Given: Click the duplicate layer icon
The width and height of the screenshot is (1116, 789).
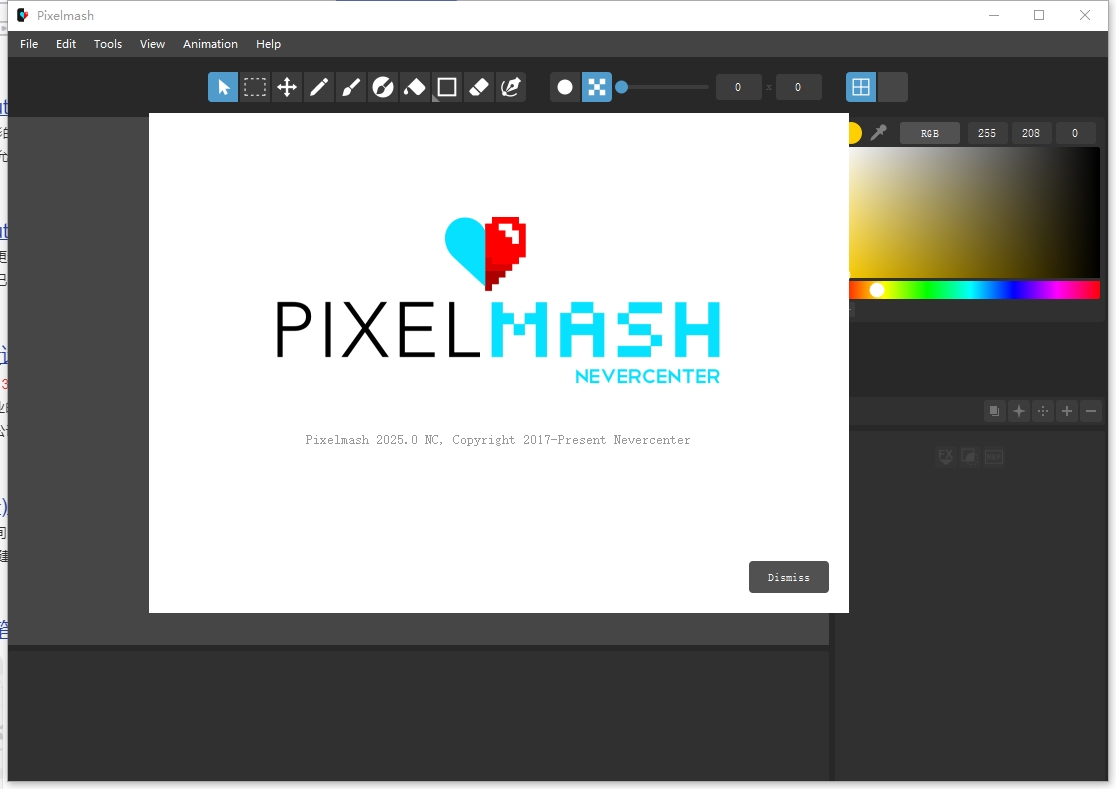Looking at the screenshot, I should pos(994,411).
